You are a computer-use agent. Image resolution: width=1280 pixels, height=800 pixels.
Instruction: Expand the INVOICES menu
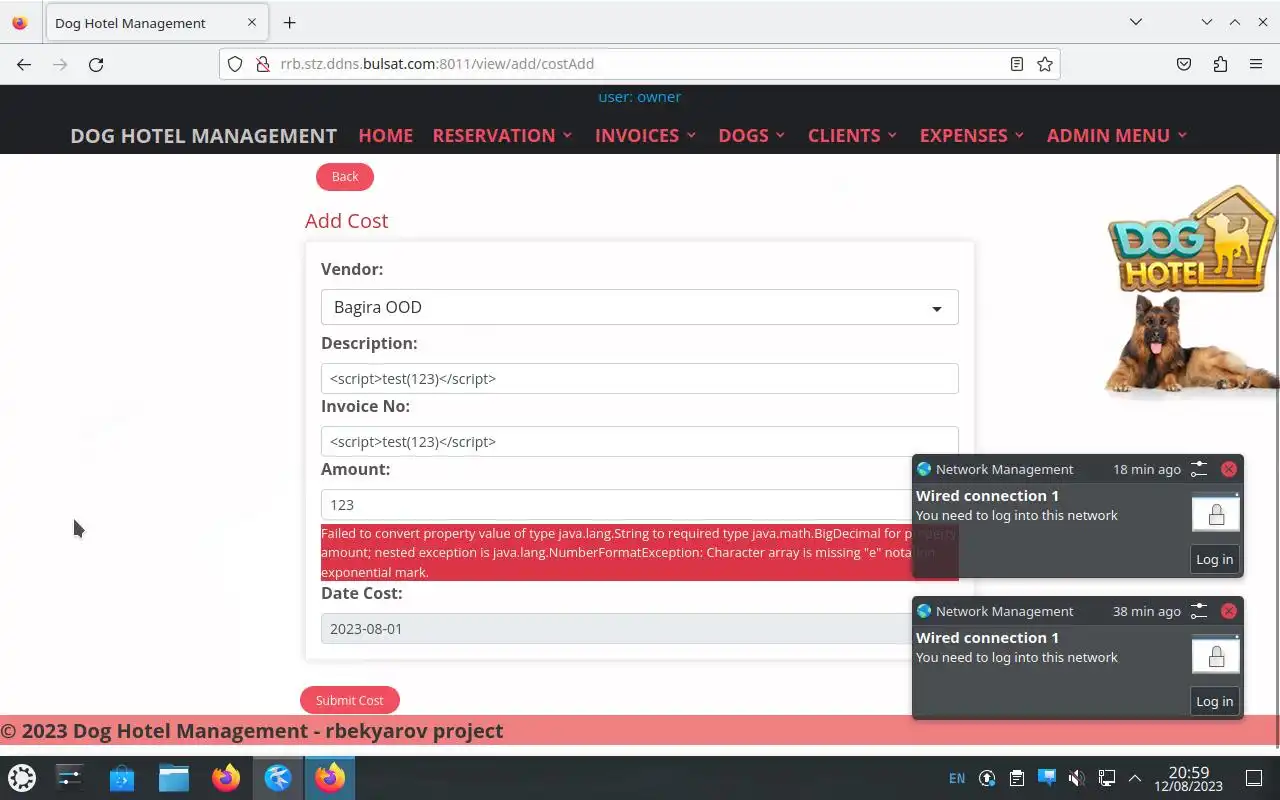tap(645, 135)
